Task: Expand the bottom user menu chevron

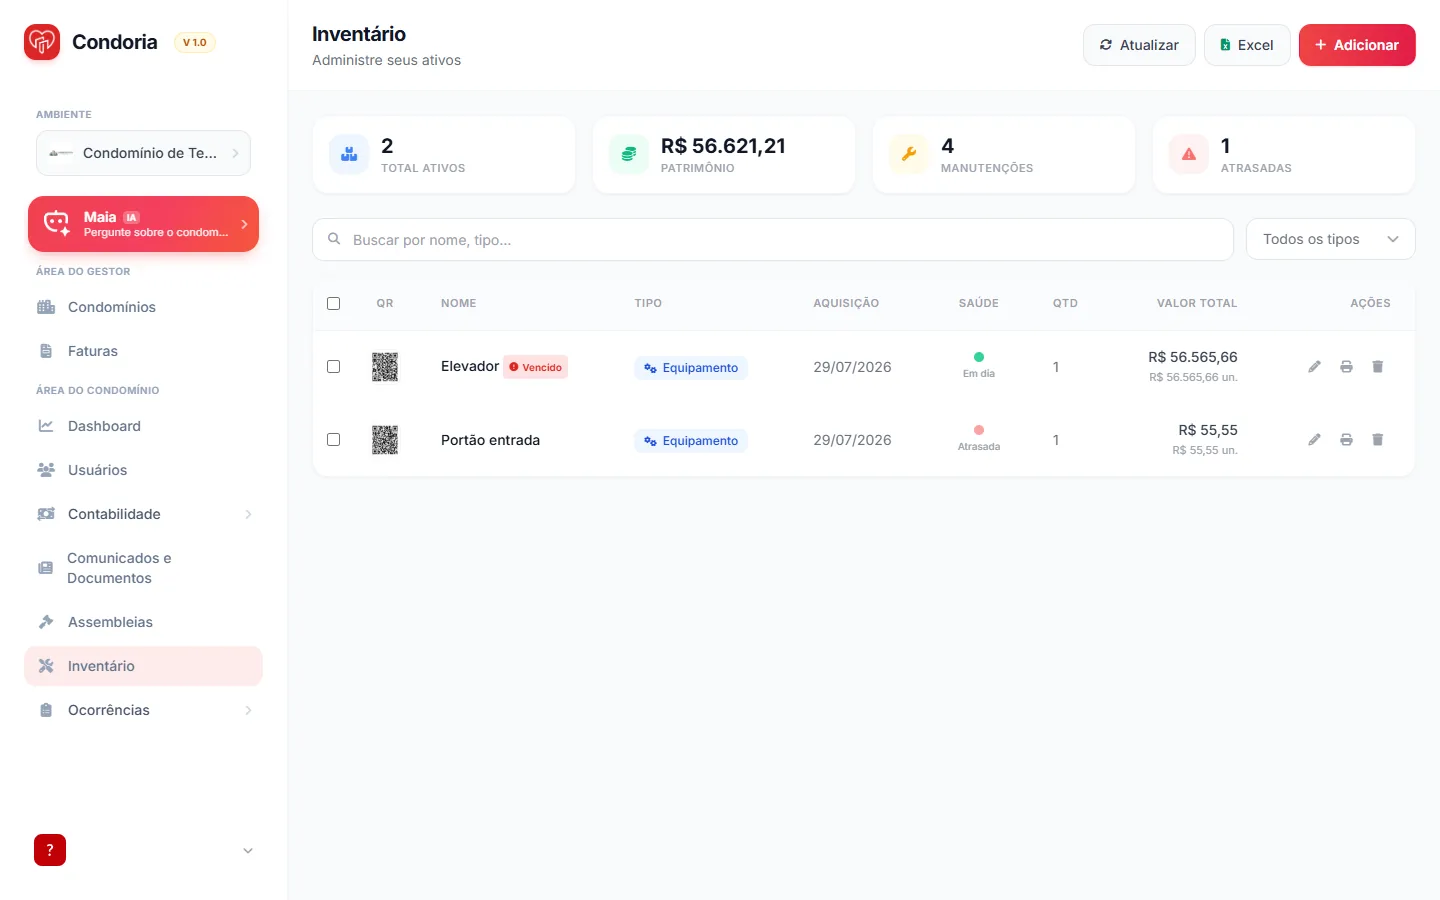Action: tap(248, 851)
